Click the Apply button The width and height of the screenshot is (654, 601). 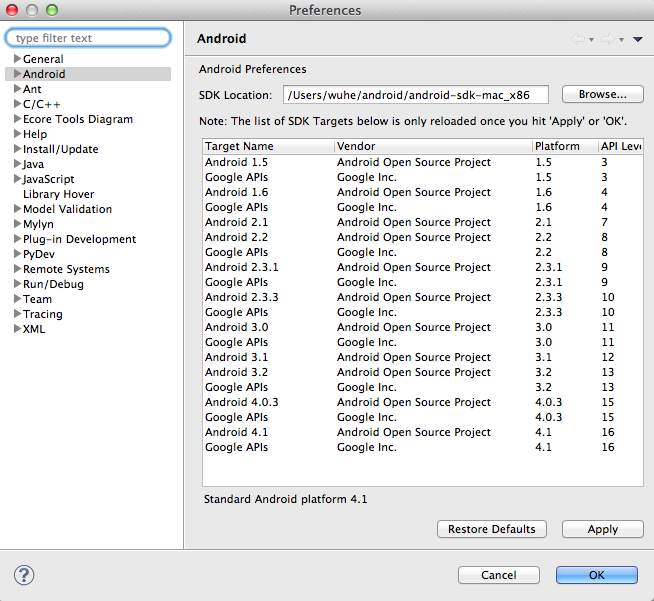[603, 529]
